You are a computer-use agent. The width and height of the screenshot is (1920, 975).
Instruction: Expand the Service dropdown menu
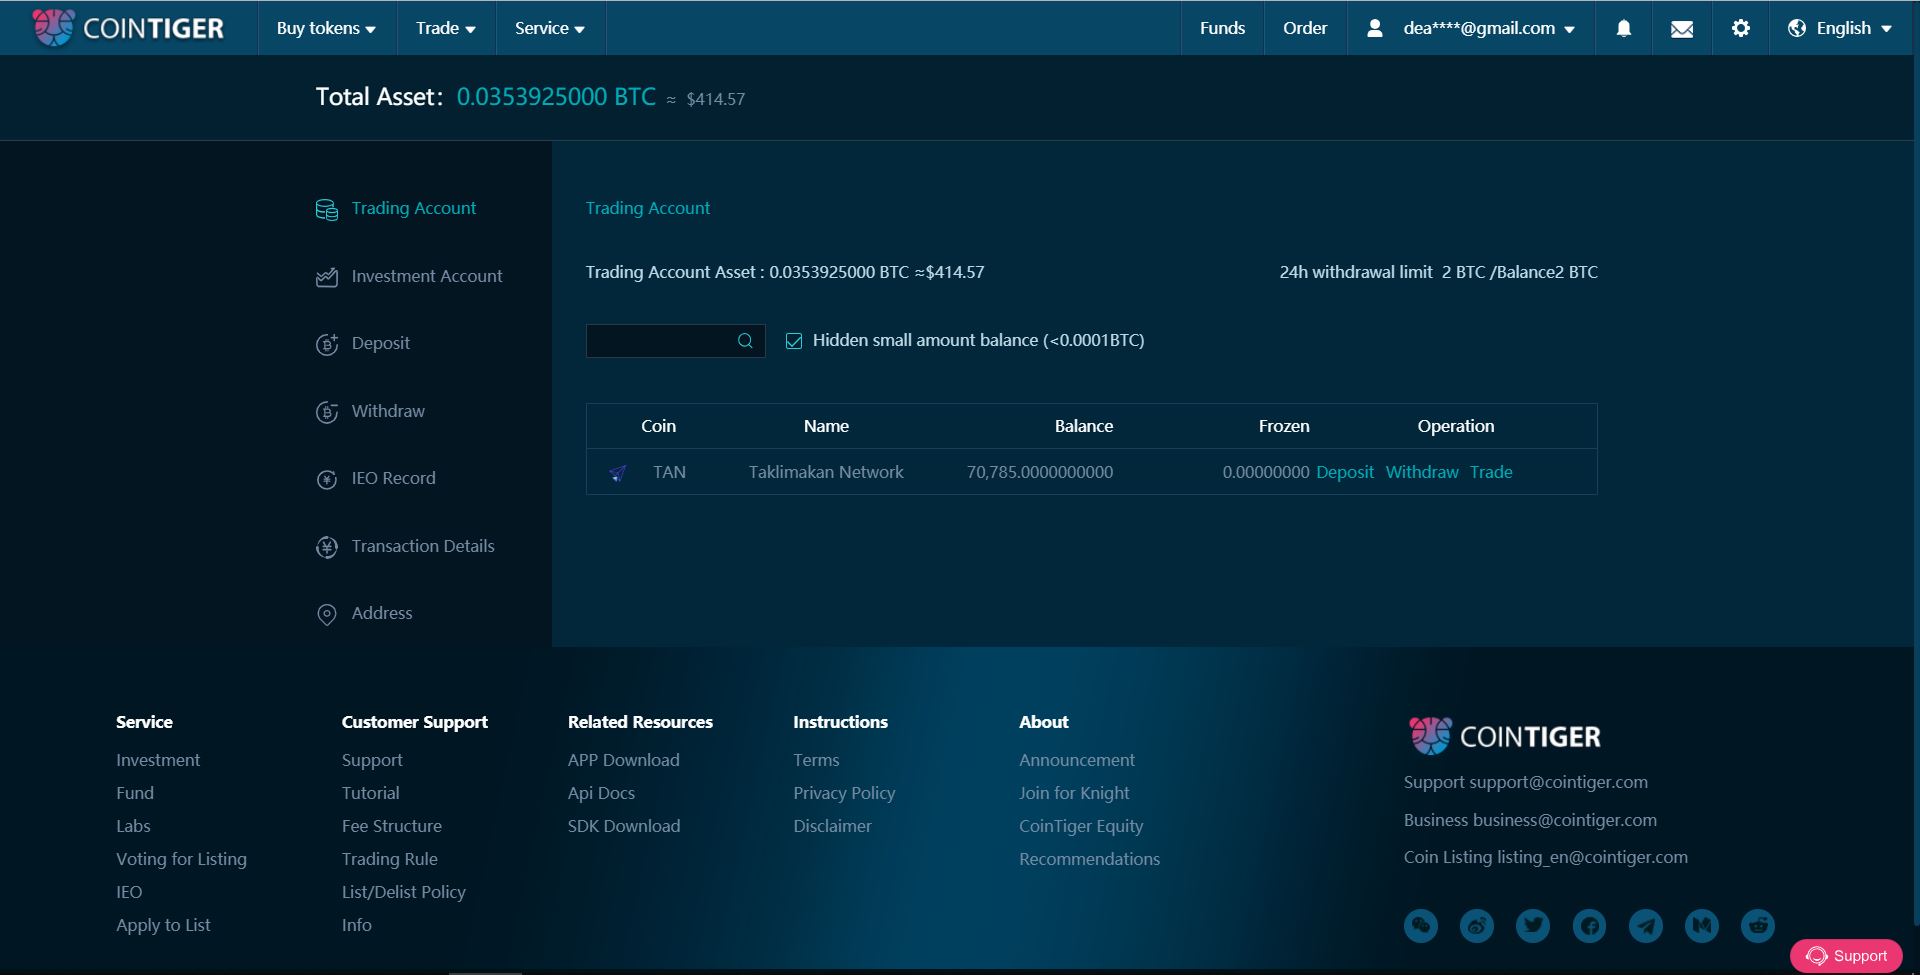point(550,28)
